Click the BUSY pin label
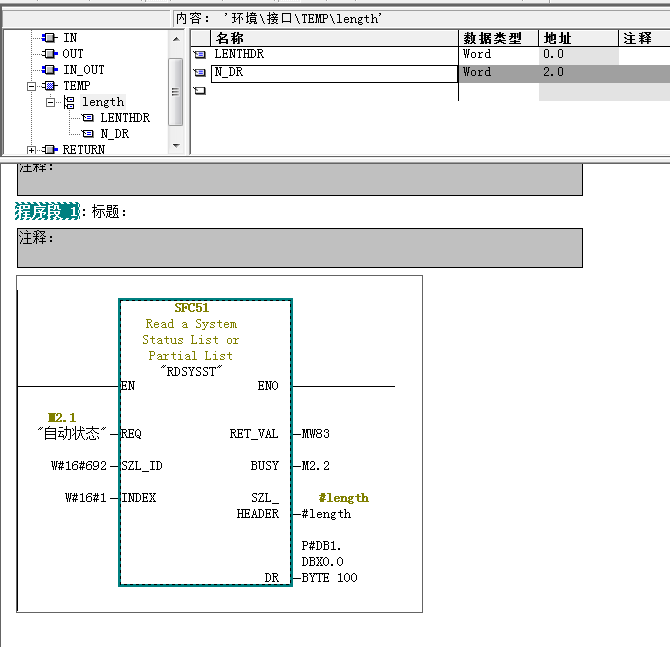 [x=264, y=466]
